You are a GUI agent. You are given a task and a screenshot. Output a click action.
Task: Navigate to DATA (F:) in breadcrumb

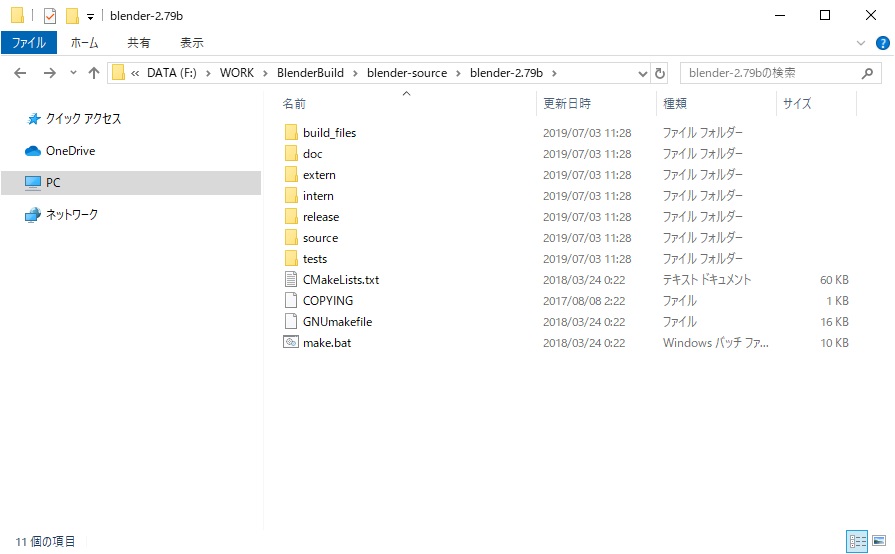pyautogui.click(x=172, y=73)
